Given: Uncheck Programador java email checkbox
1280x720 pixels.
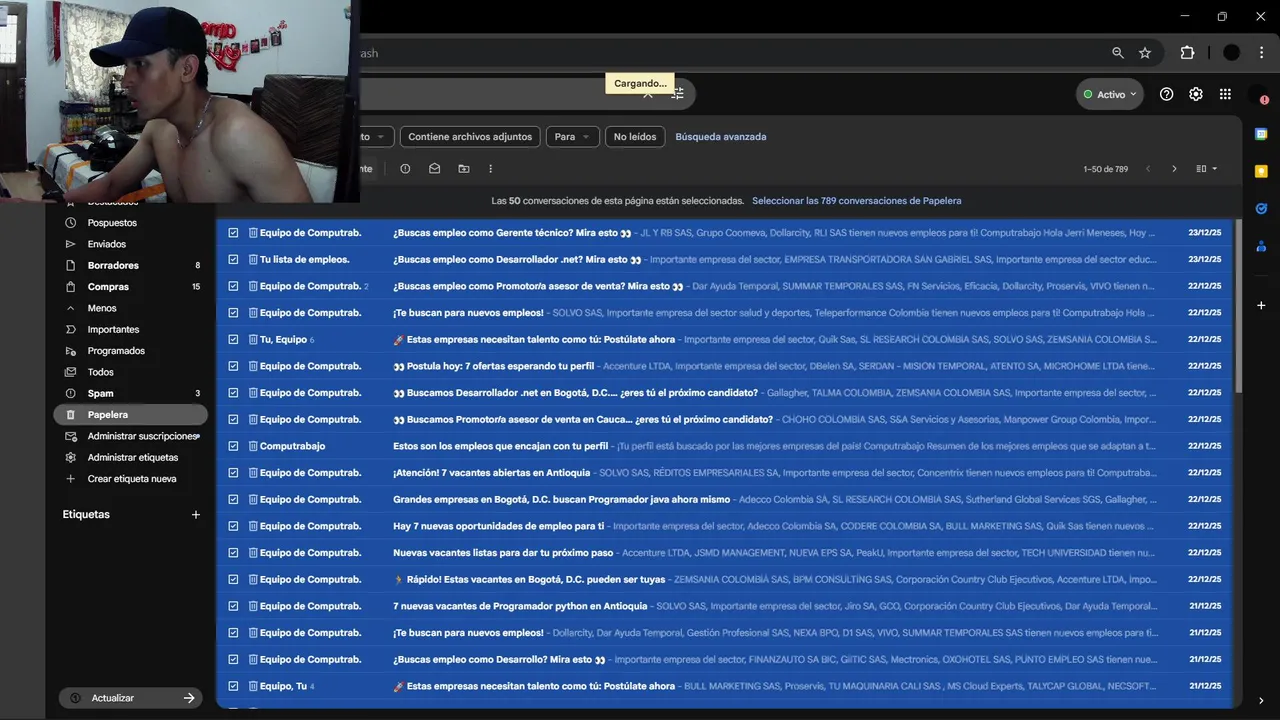Looking at the screenshot, I should point(233,499).
